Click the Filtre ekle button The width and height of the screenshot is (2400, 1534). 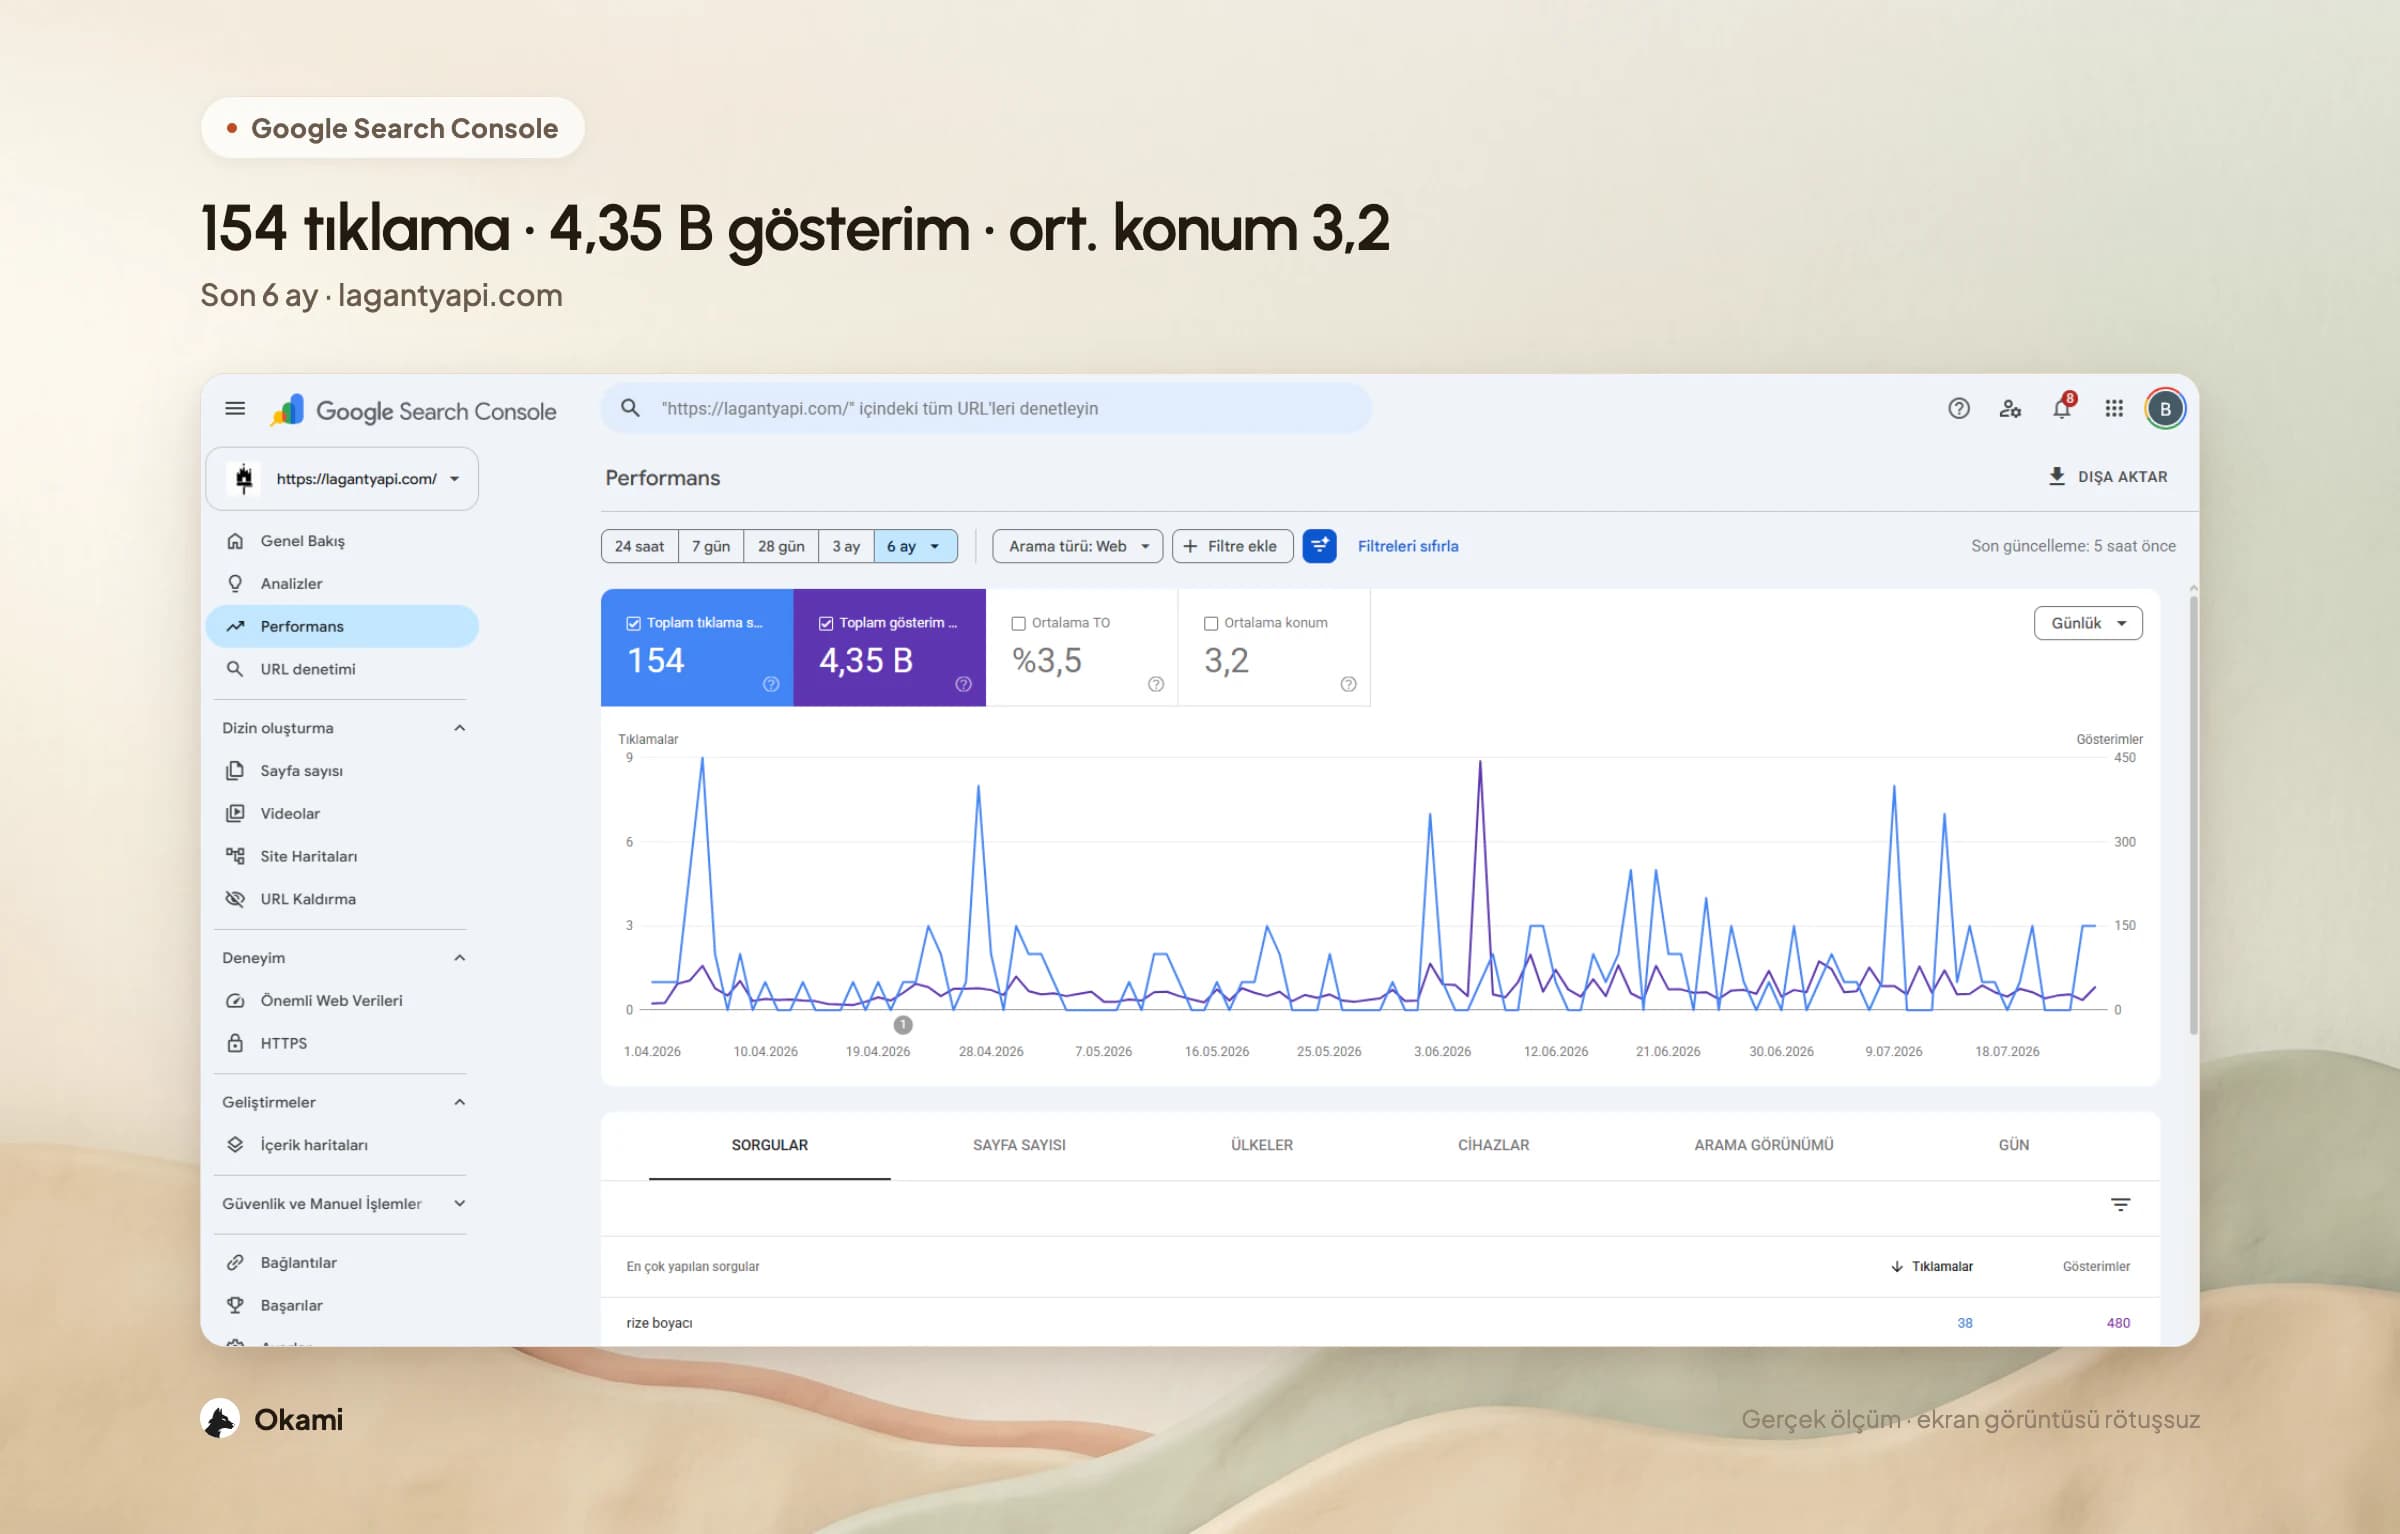click(x=1232, y=546)
